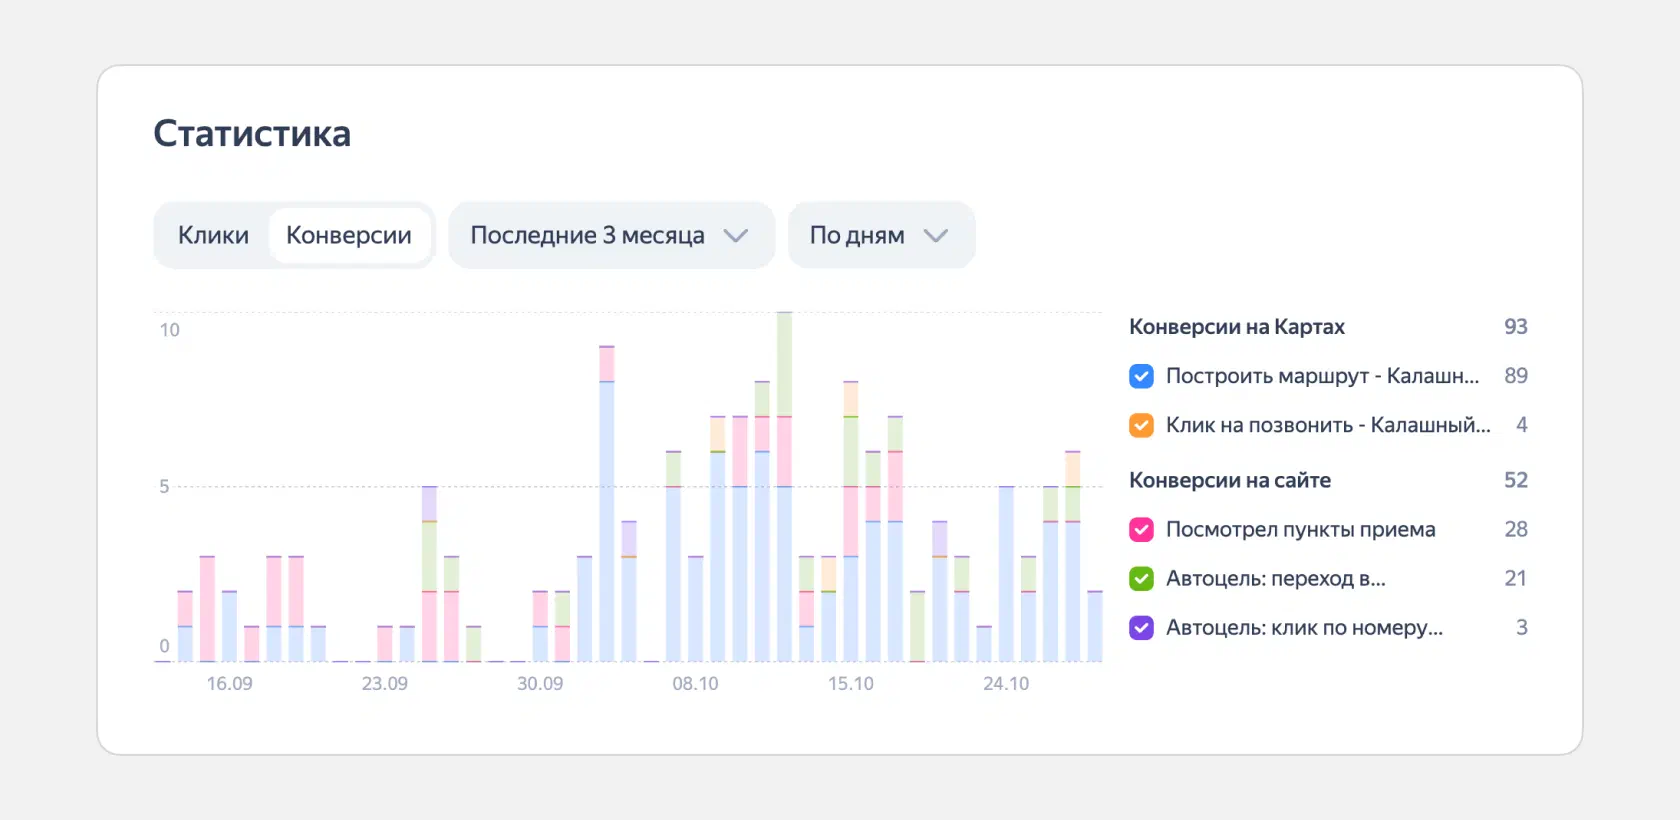The width and height of the screenshot is (1680, 820).
Task: Click the Конверсии на сайте heading
Action: coord(1230,480)
